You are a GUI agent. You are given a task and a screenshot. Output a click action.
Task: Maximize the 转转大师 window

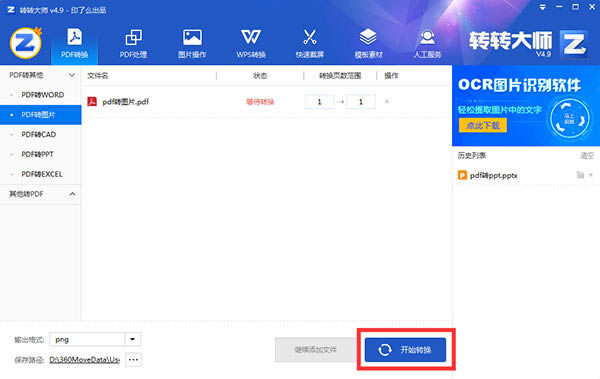575,7
